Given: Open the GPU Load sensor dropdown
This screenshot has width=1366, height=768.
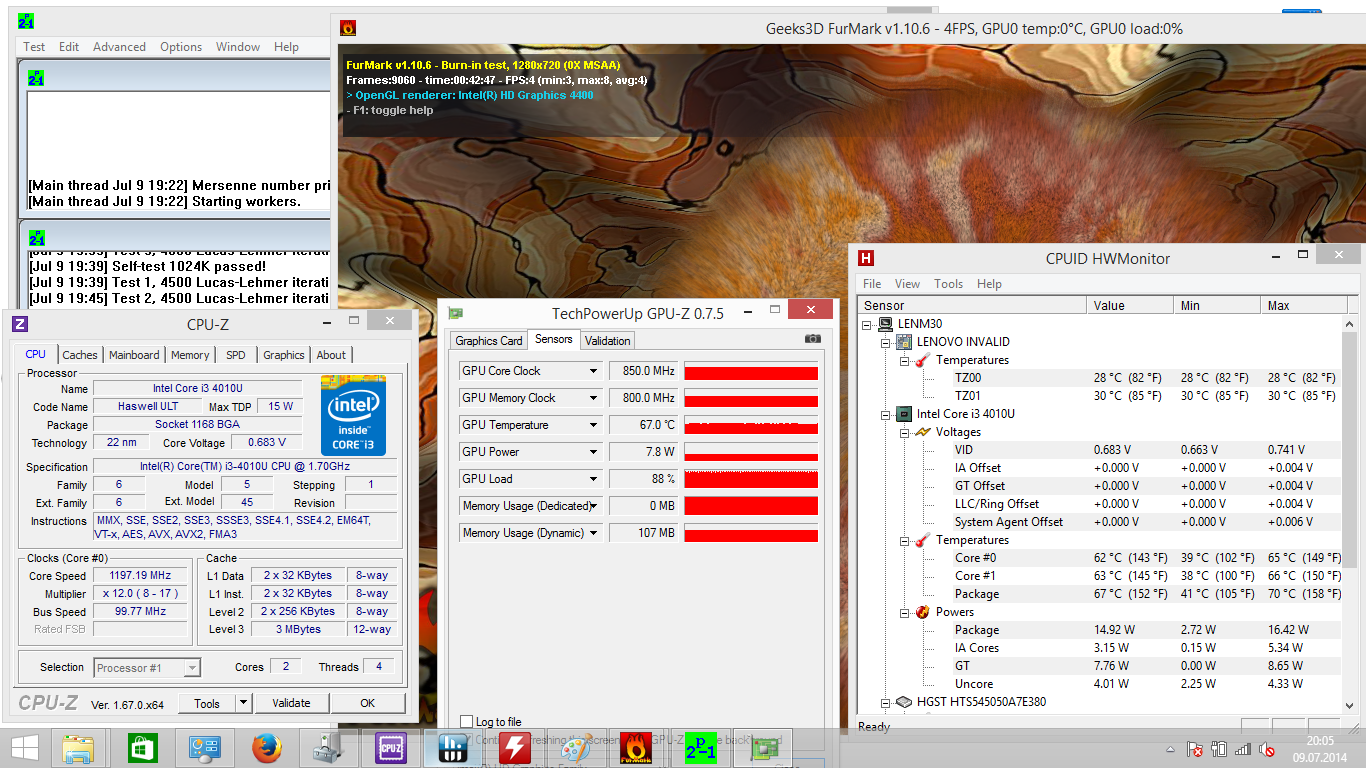Looking at the screenshot, I should coord(593,479).
